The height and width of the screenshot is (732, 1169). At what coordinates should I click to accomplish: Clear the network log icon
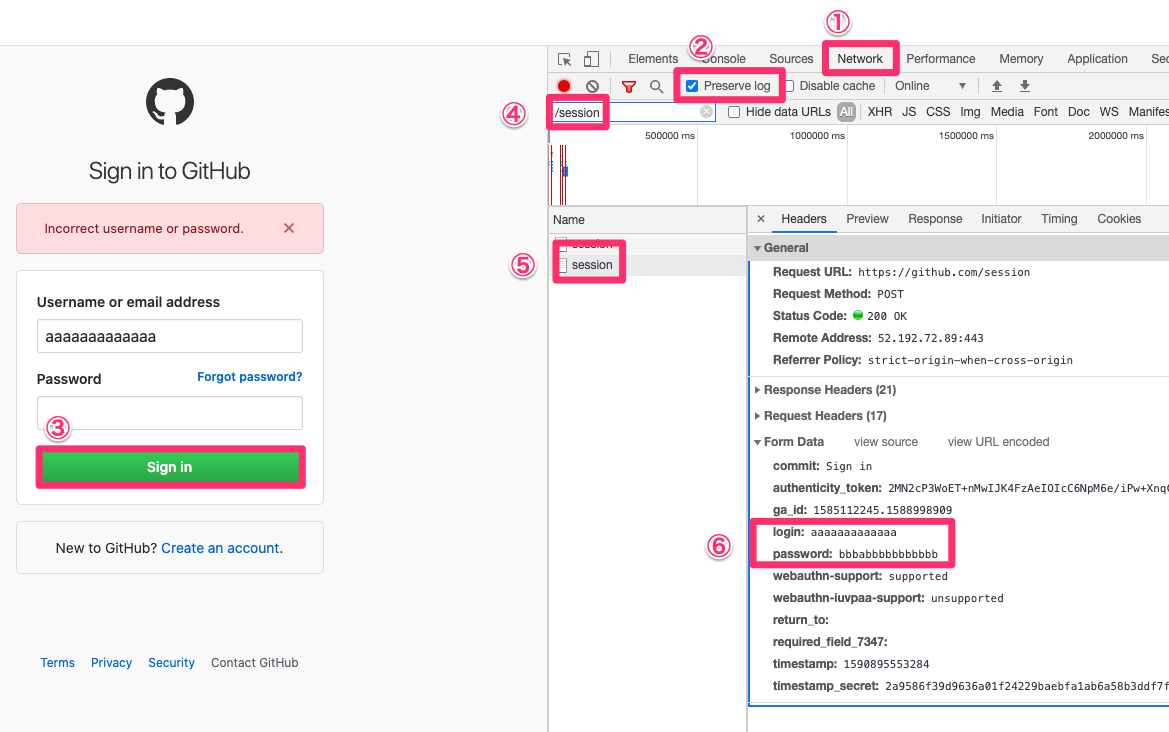(x=592, y=86)
